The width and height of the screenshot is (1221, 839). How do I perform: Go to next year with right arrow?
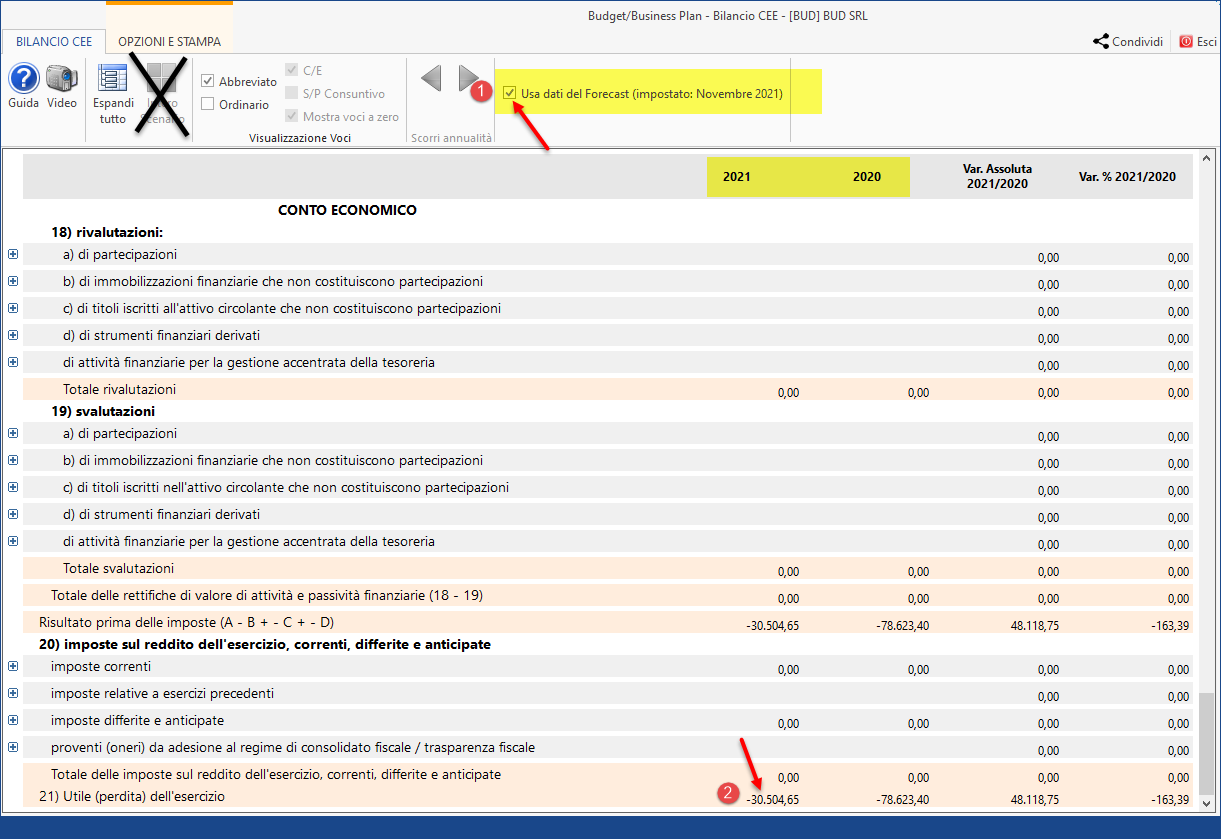pos(469,78)
